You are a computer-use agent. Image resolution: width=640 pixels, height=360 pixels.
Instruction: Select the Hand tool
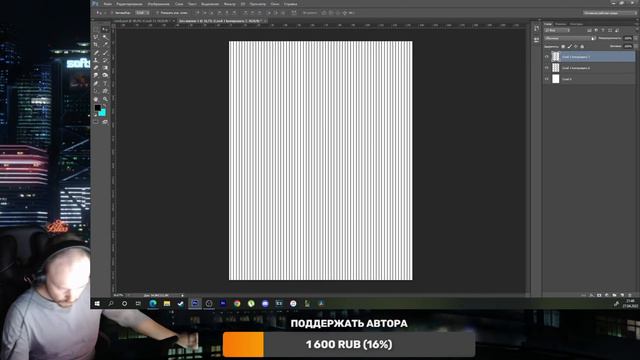[95, 99]
